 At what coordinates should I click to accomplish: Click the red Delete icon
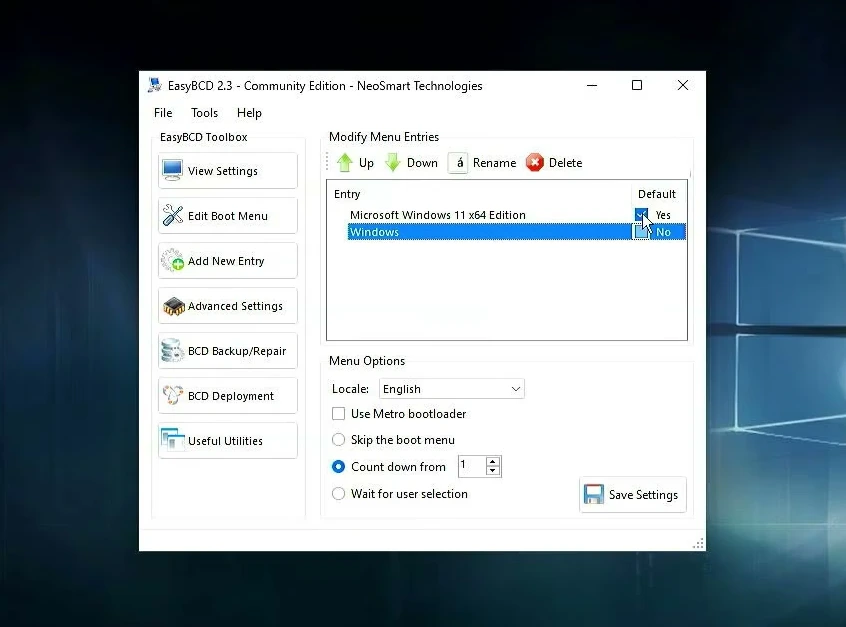535,162
